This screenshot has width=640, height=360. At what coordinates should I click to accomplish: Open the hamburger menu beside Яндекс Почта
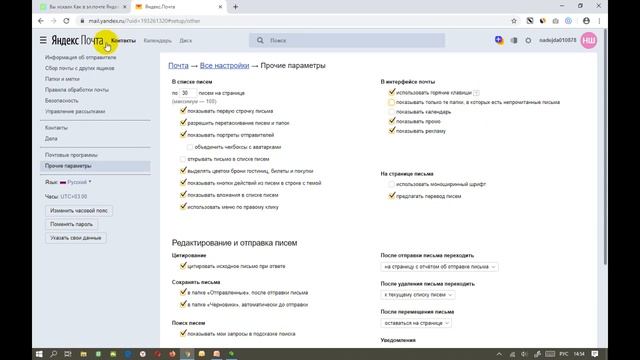pos(43,40)
